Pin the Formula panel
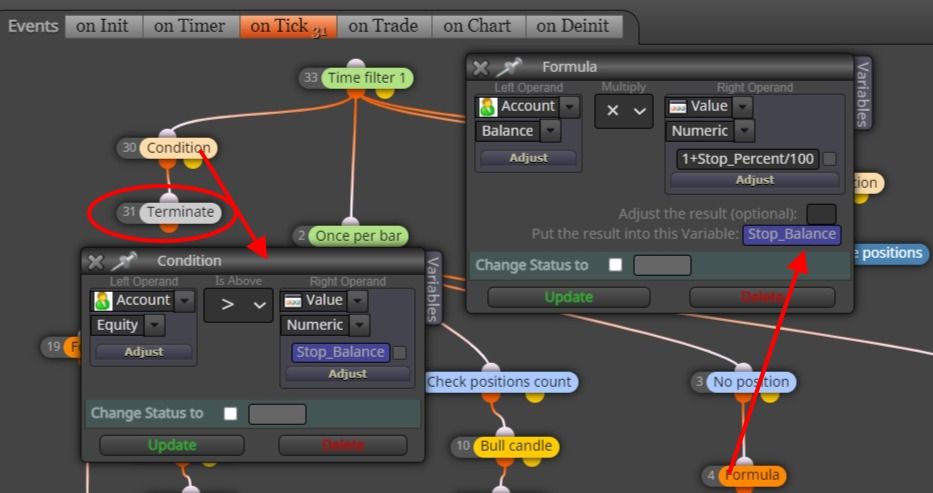933x493 pixels. point(509,67)
